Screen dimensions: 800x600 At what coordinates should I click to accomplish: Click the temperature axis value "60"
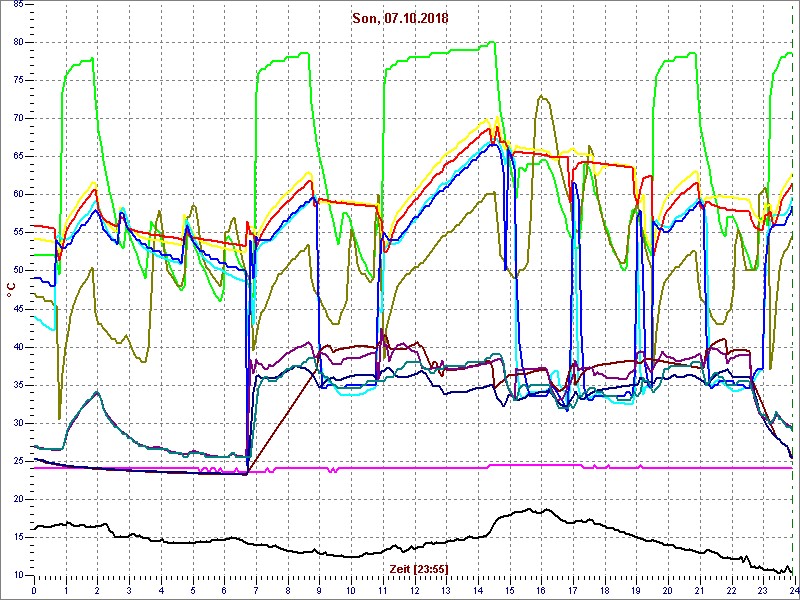[17, 194]
